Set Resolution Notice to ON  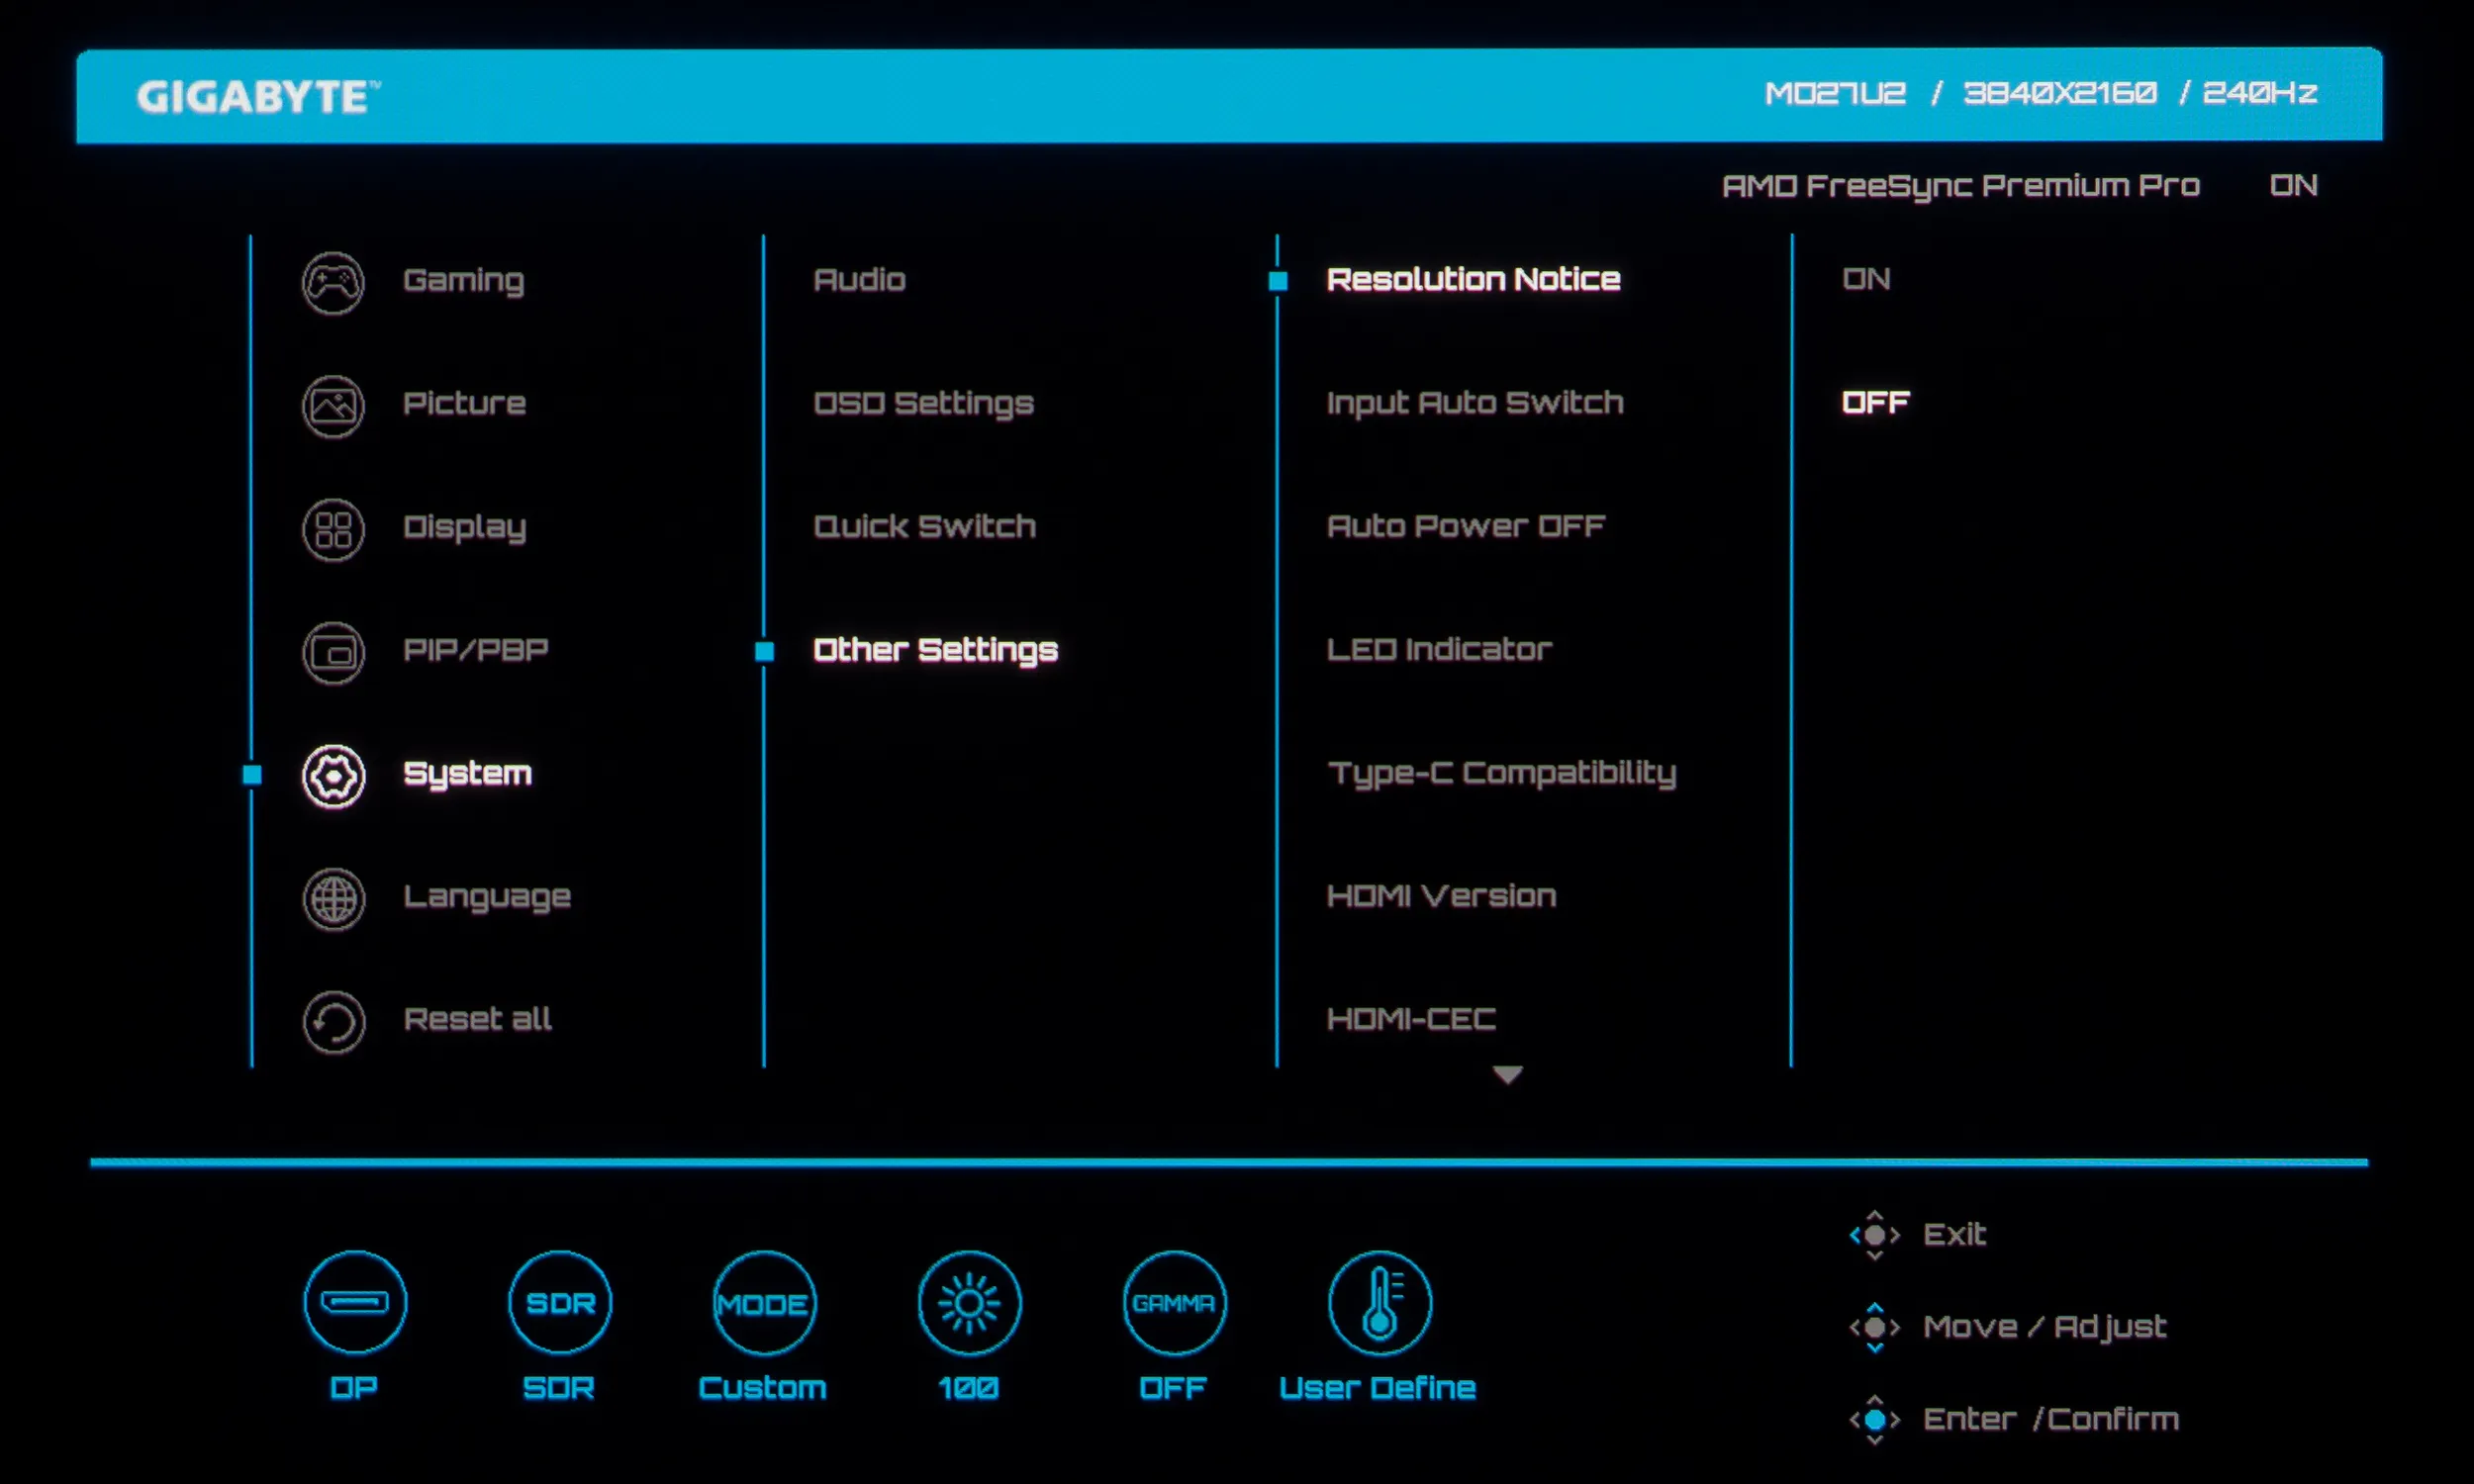(x=1866, y=279)
